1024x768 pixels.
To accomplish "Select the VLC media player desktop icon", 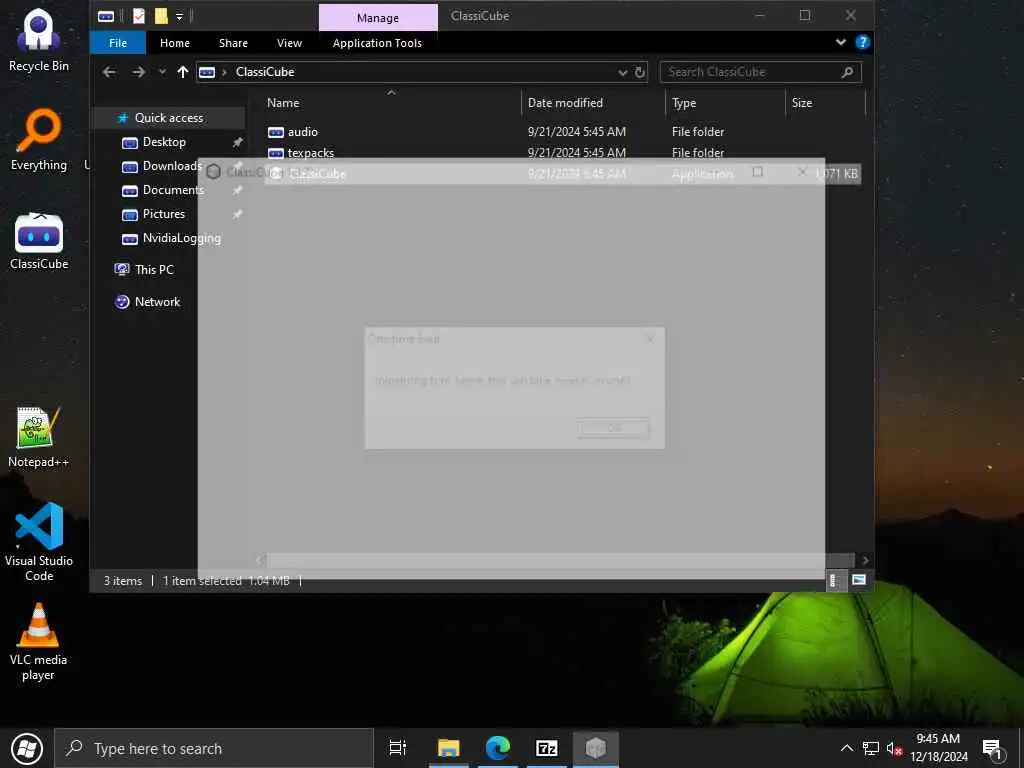I will coord(39,642).
